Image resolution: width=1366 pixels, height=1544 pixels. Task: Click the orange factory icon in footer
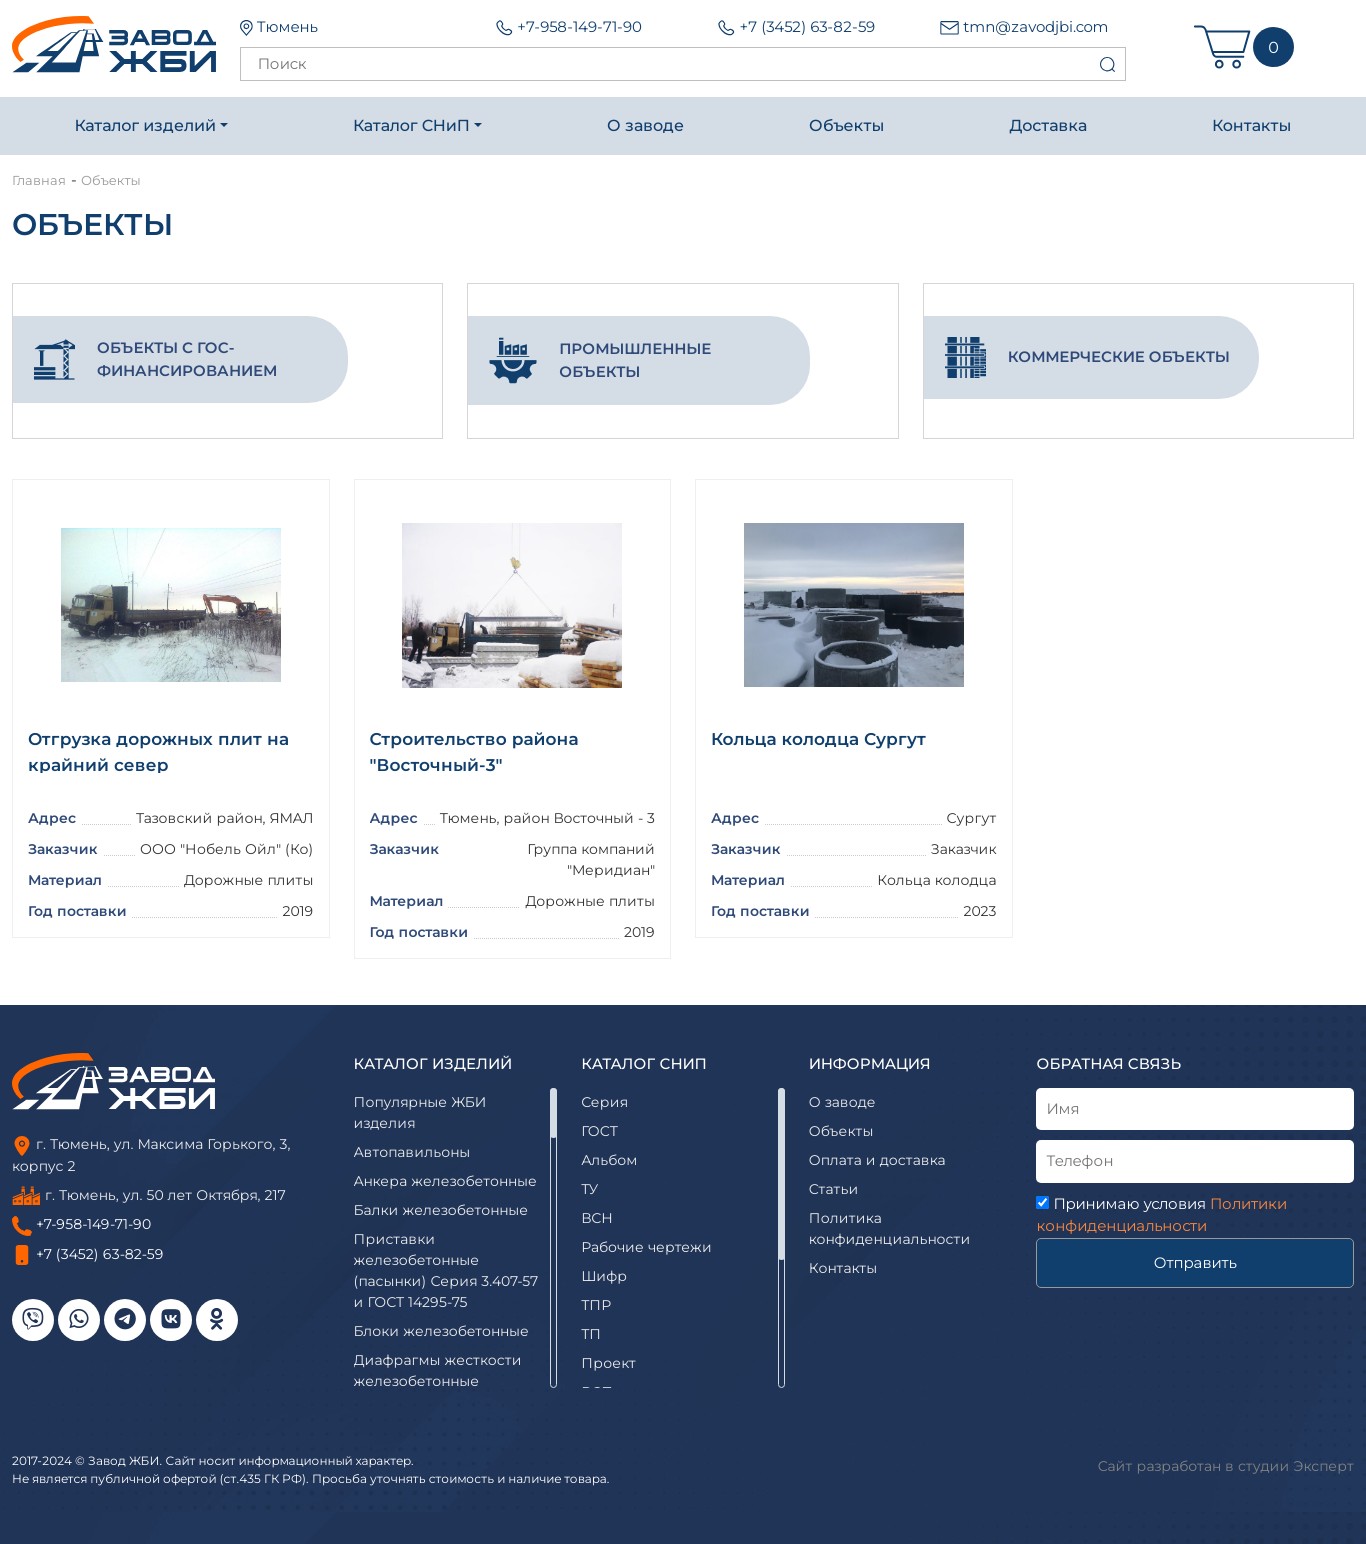pos(26,1195)
